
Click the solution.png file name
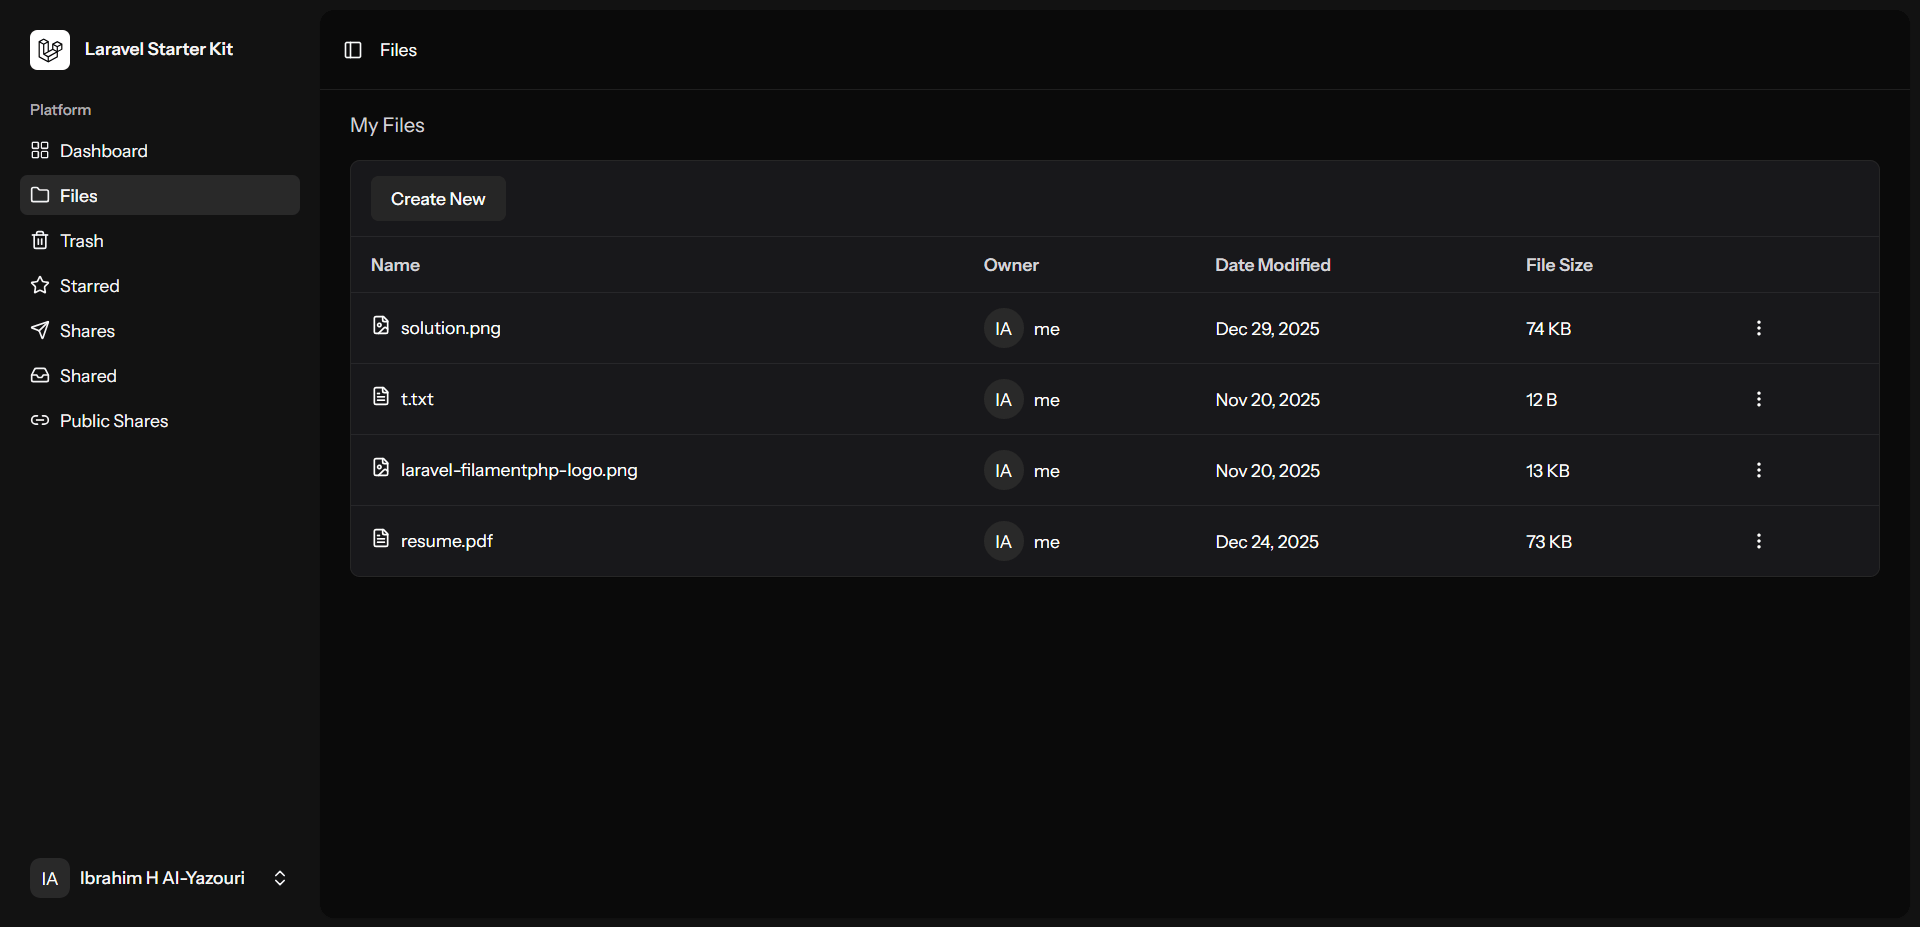click(451, 328)
